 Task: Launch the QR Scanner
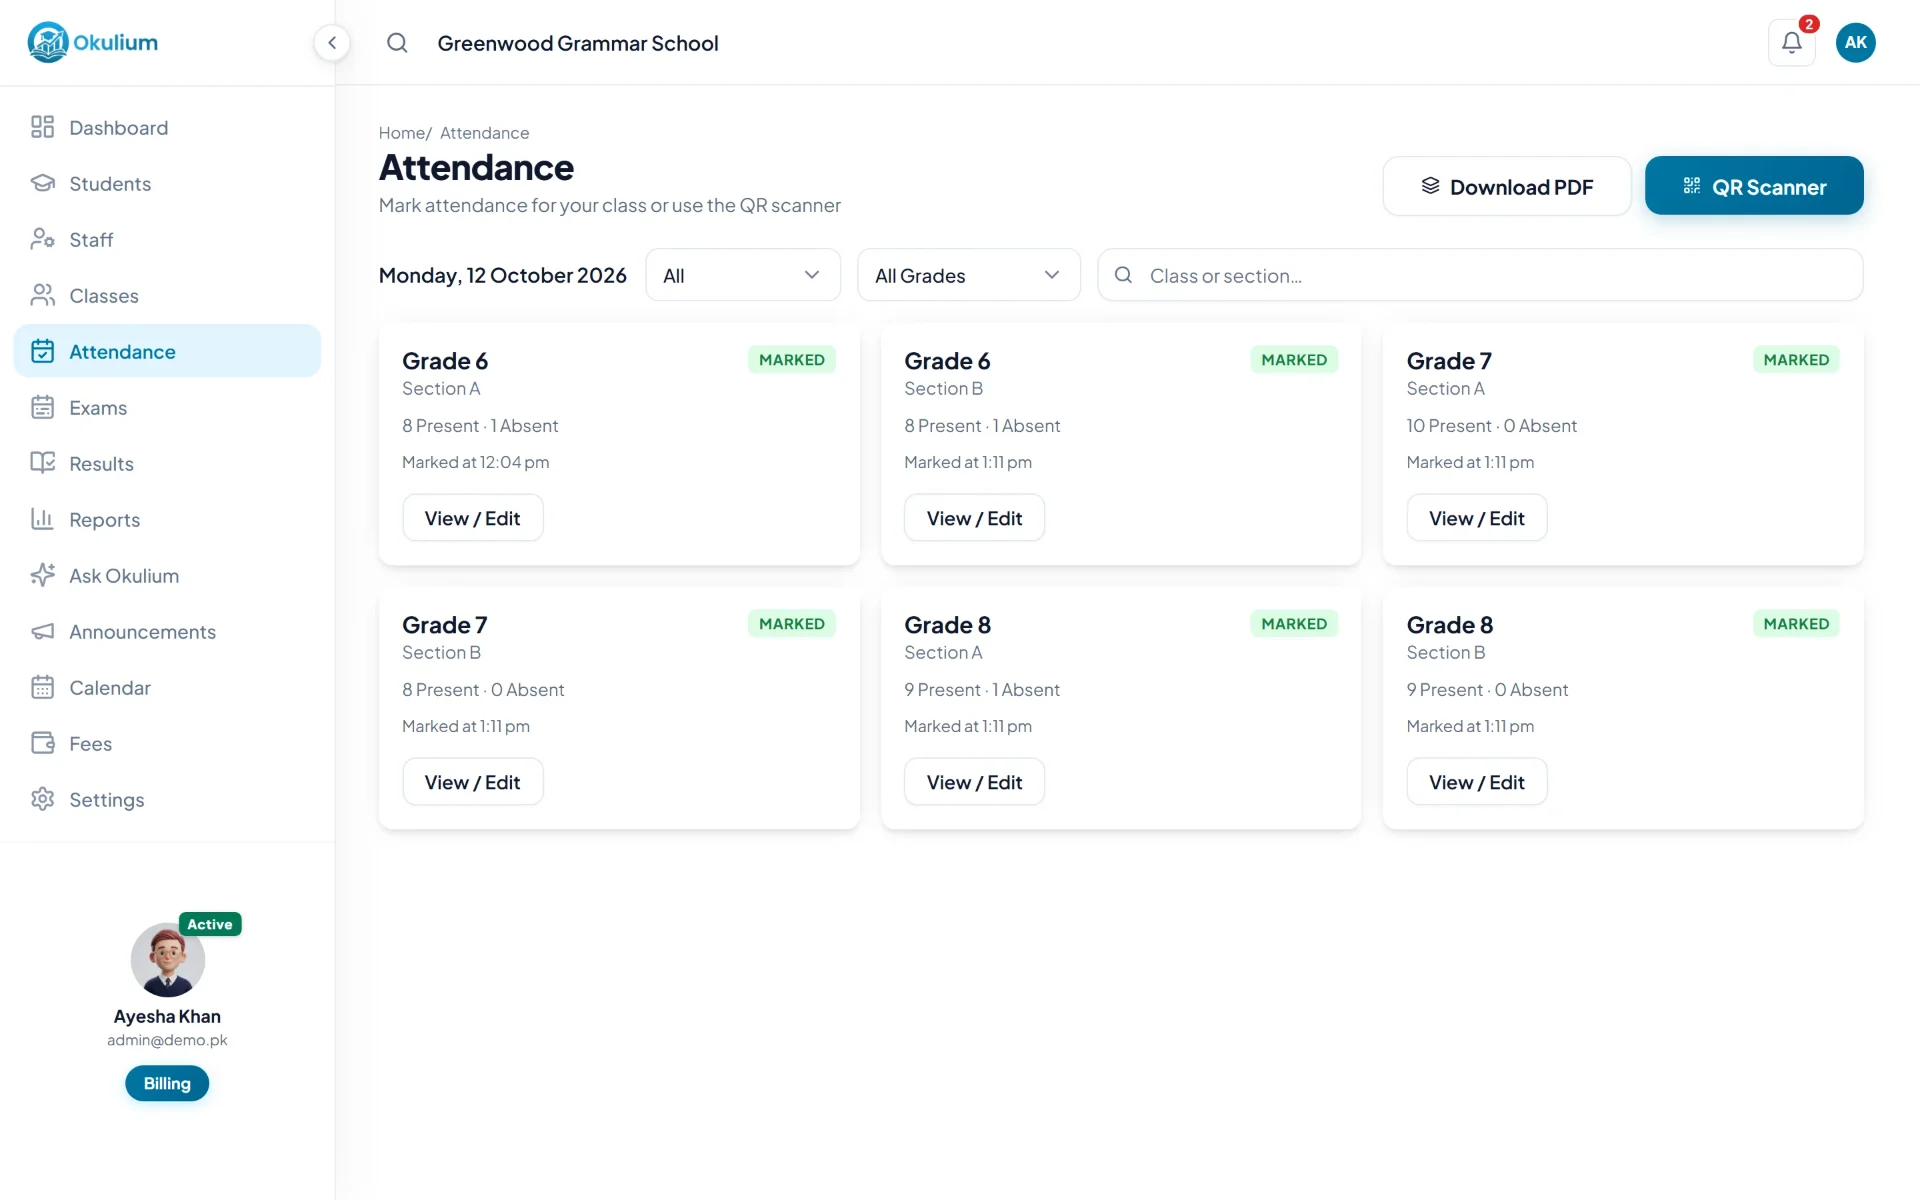tap(1753, 186)
